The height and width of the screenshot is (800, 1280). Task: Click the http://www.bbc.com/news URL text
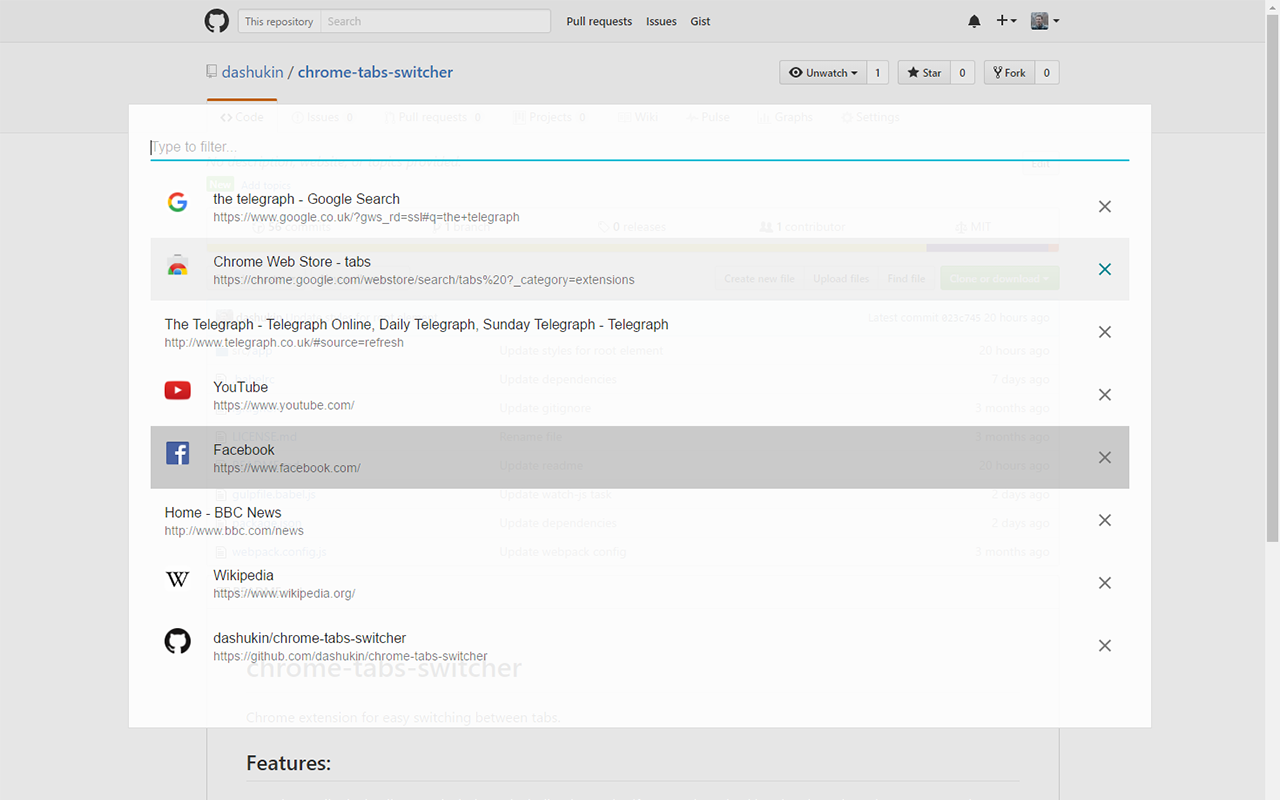pos(234,531)
